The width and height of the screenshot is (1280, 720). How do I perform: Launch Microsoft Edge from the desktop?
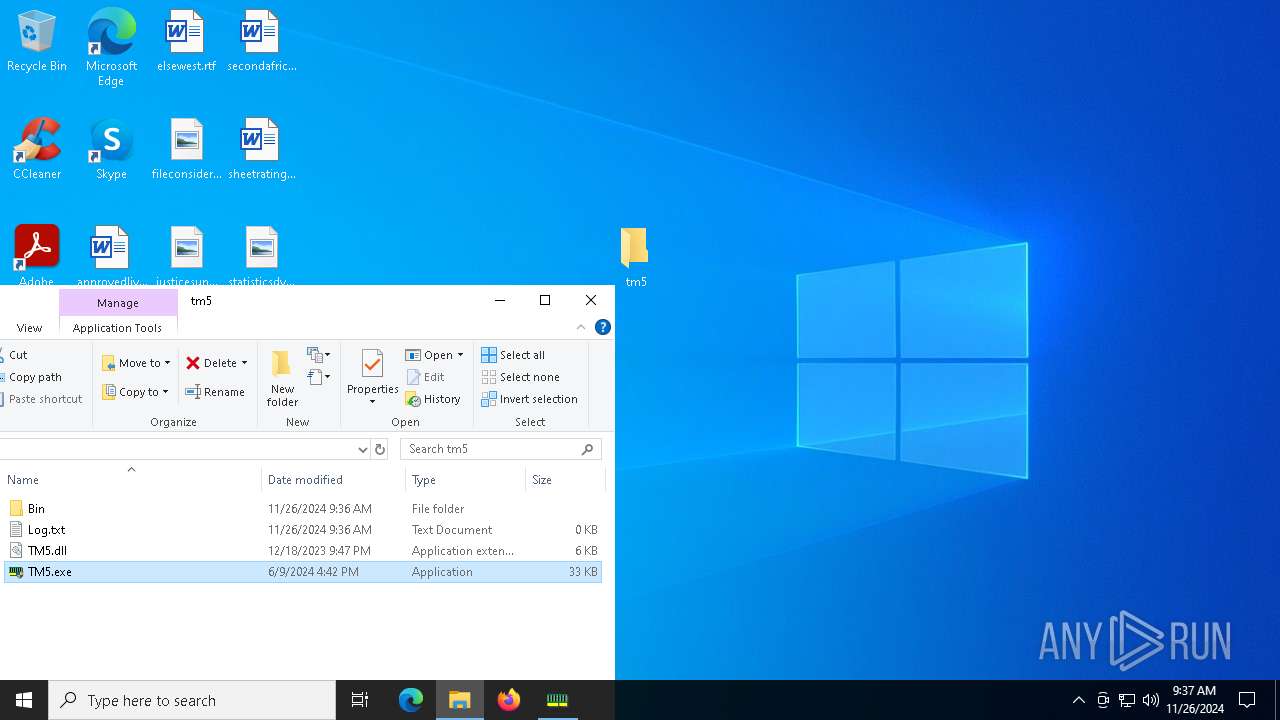pos(111,47)
